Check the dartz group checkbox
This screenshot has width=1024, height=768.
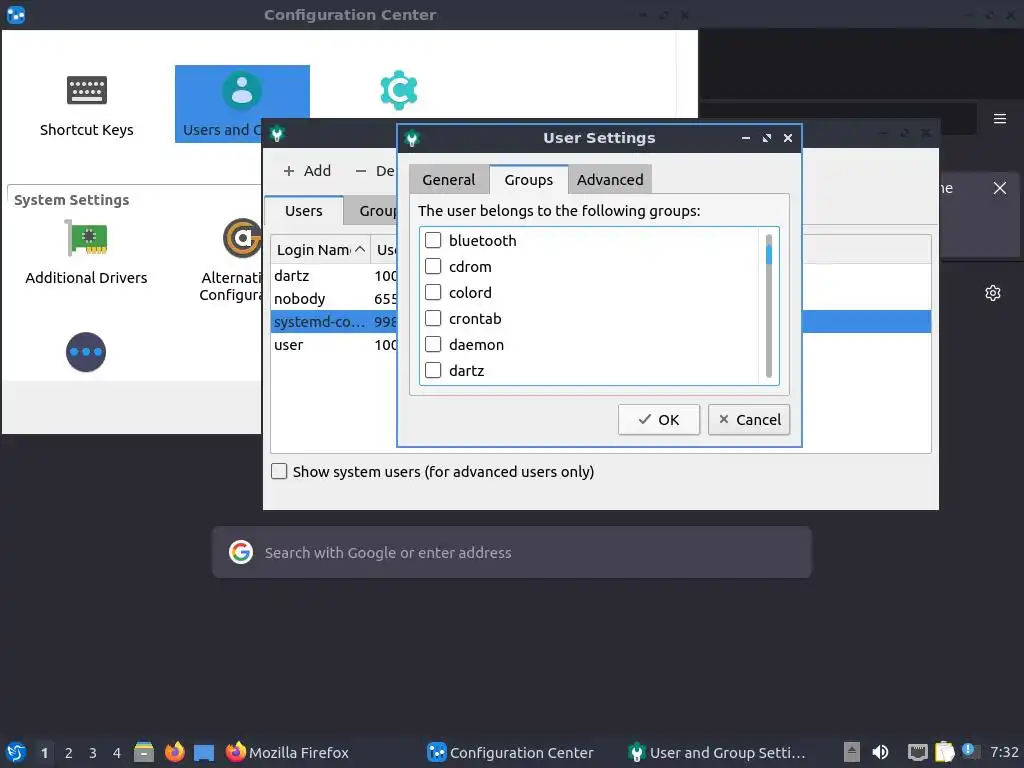point(433,370)
